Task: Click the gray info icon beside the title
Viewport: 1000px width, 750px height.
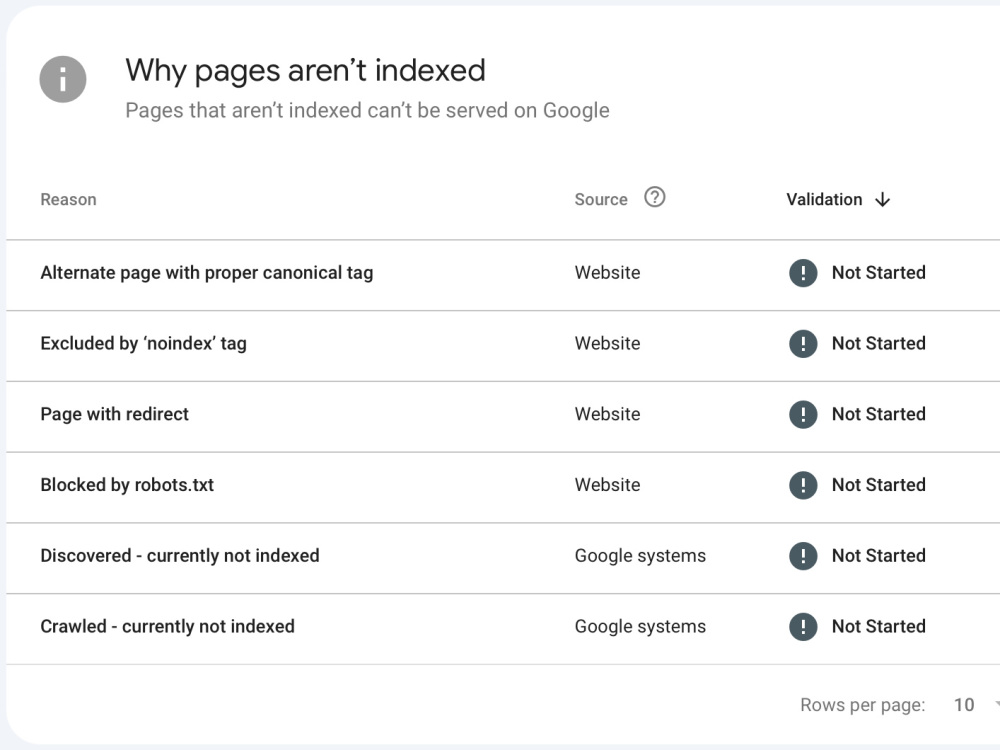Action: [x=62, y=80]
